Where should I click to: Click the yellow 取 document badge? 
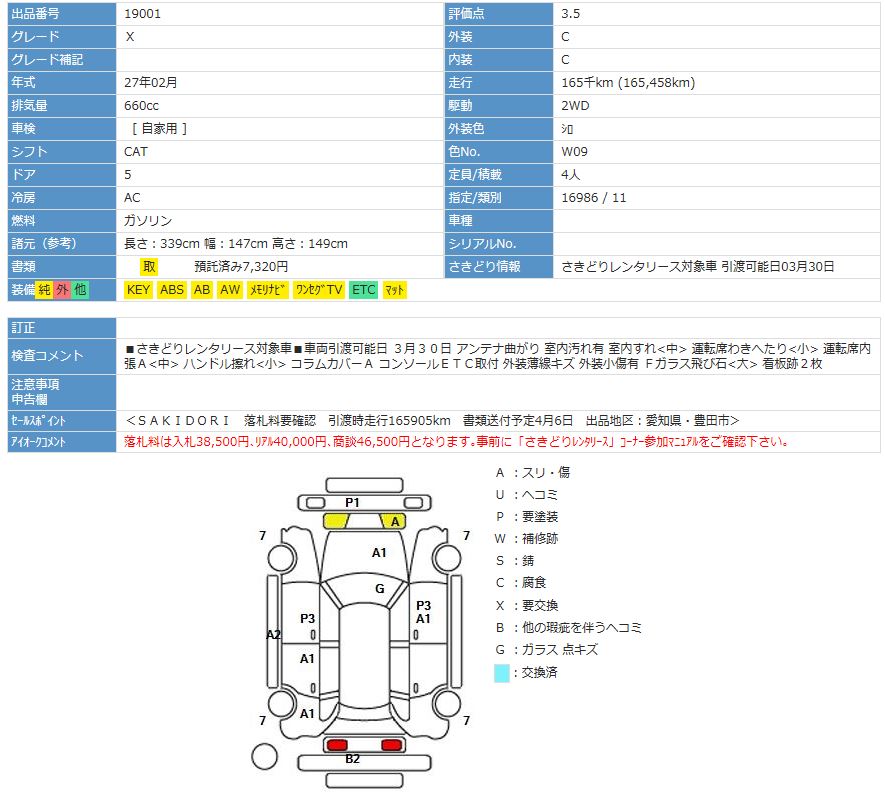(x=149, y=267)
